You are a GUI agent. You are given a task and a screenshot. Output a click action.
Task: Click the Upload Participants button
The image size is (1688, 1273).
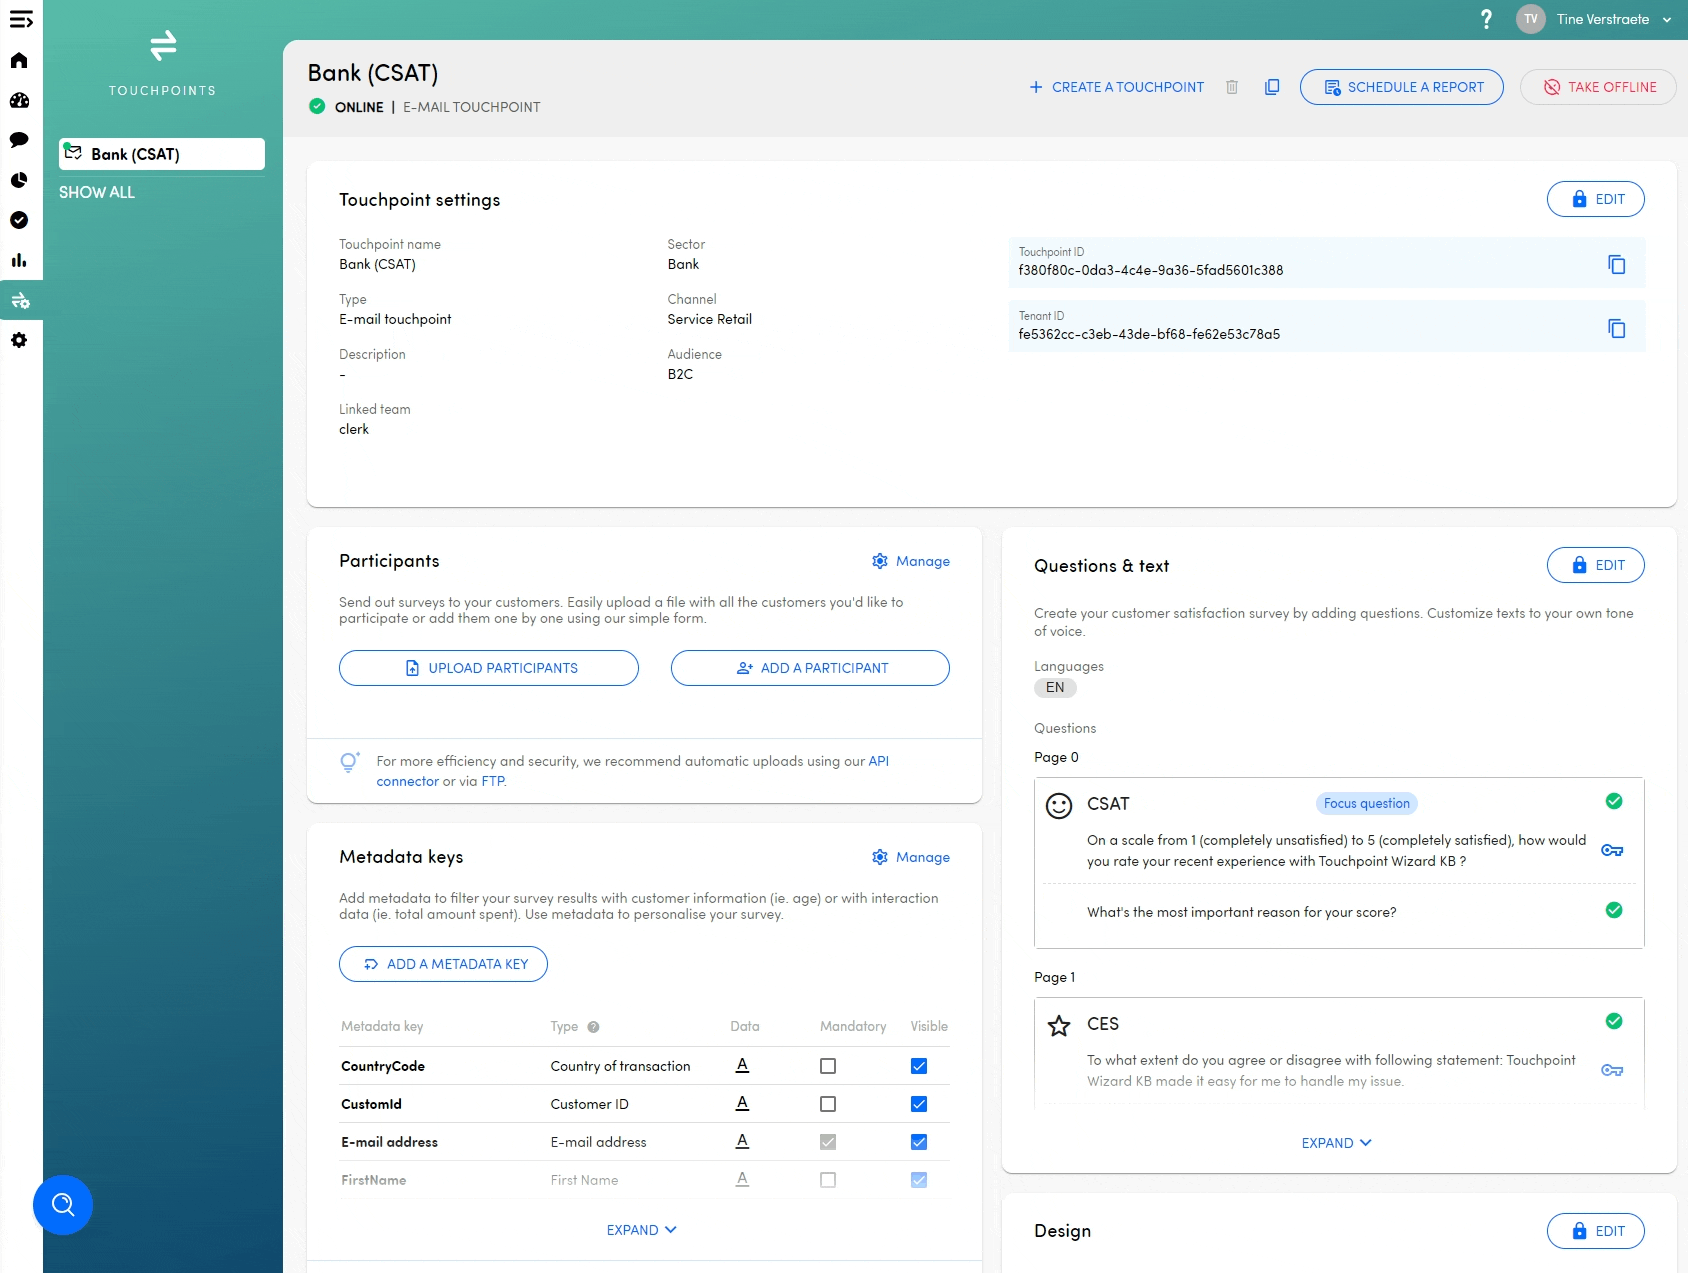click(x=489, y=668)
